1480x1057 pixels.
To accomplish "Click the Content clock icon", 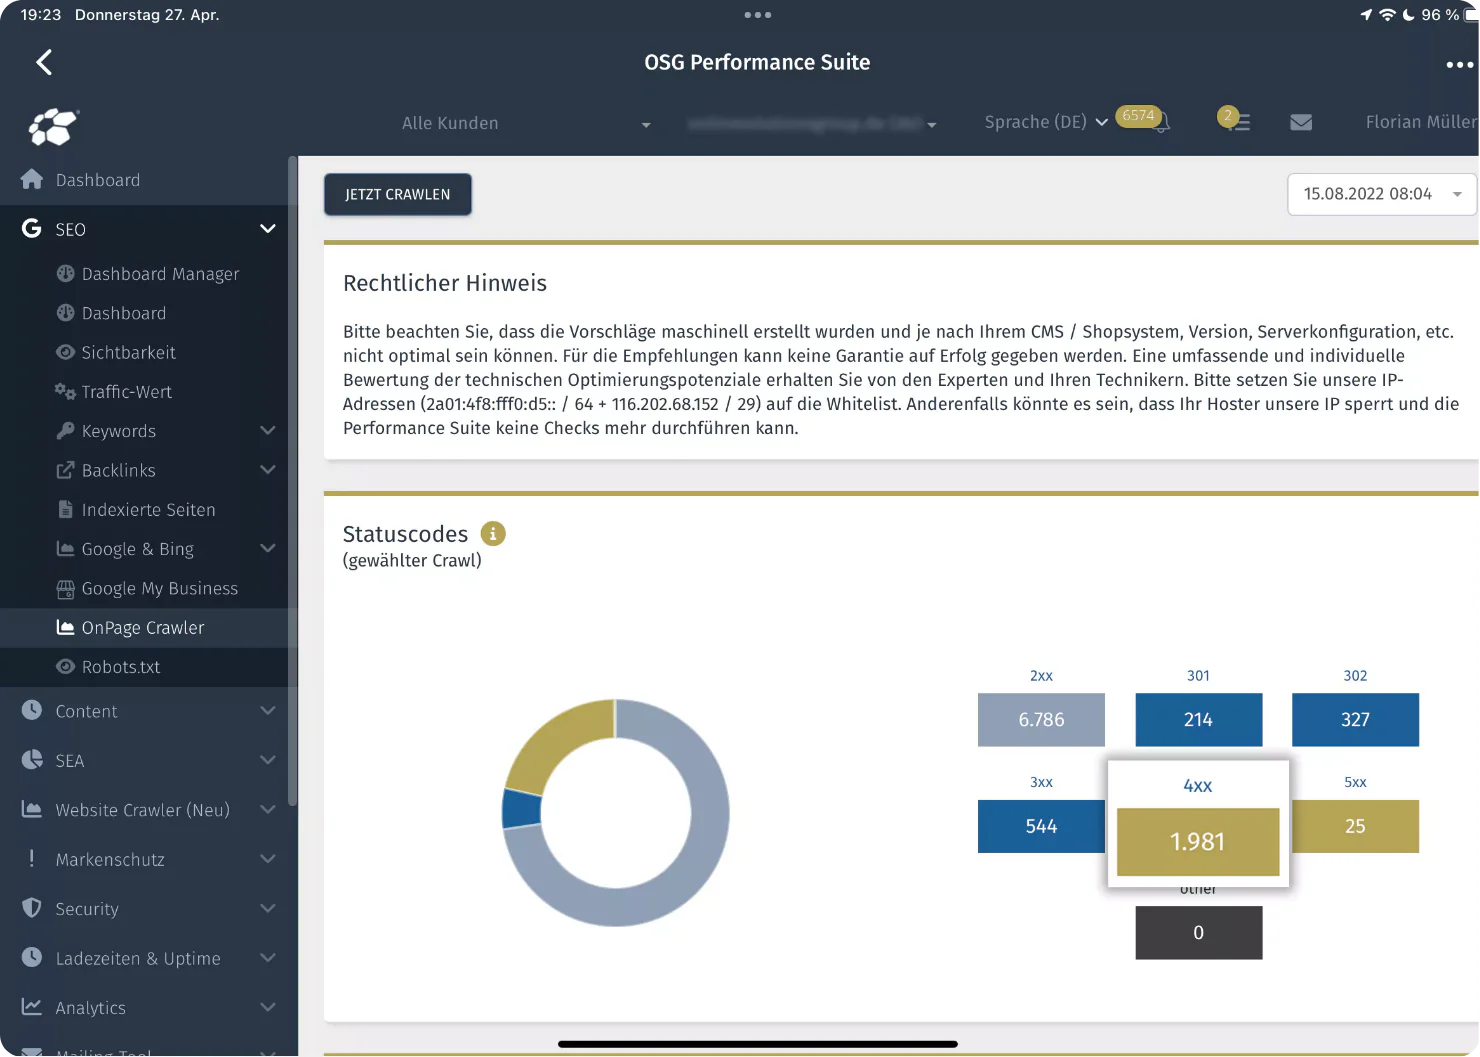I will pyautogui.click(x=32, y=710).
